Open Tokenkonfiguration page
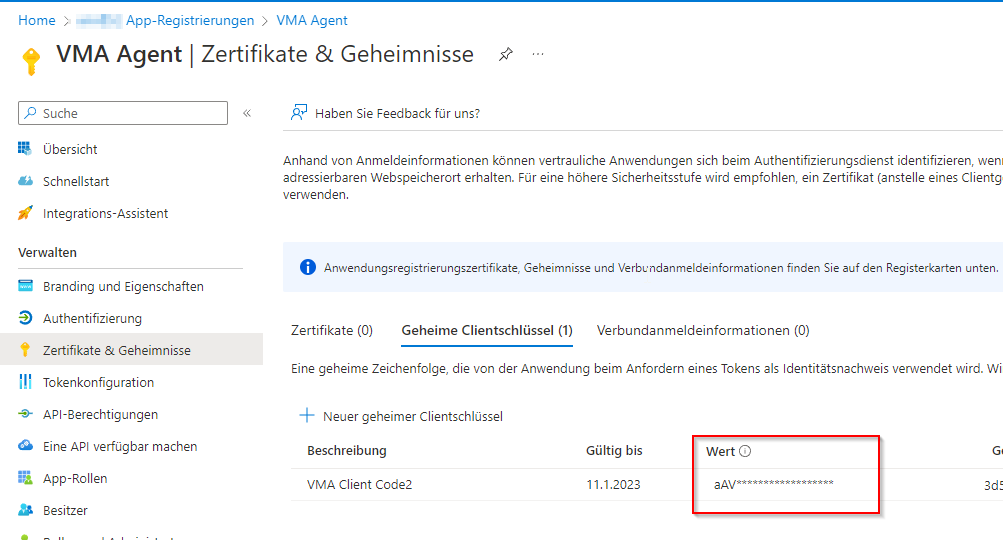The height and width of the screenshot is (540, 1003). tap(98, 383)
